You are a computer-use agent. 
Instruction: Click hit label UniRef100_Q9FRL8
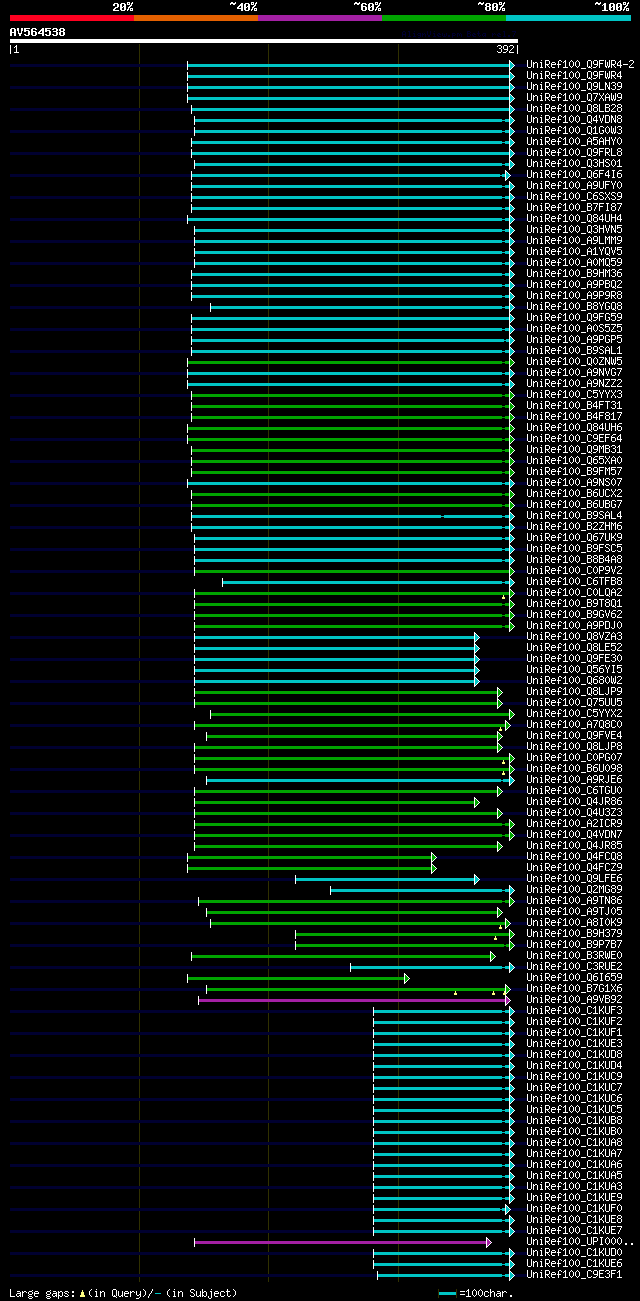(574, 152)
